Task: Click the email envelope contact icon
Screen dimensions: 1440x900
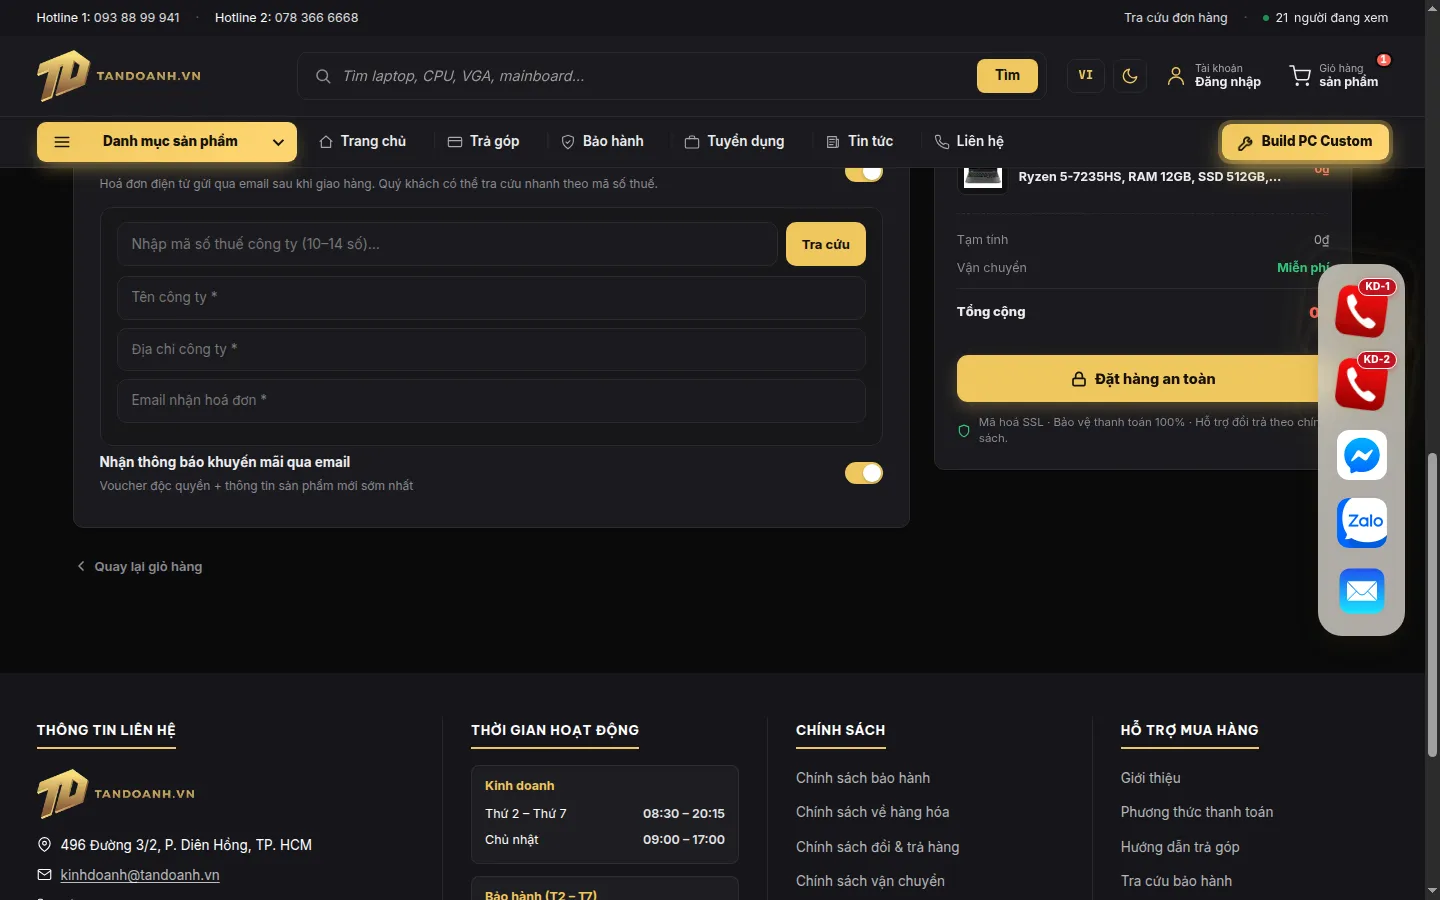Action: (x=1362, y=591)
